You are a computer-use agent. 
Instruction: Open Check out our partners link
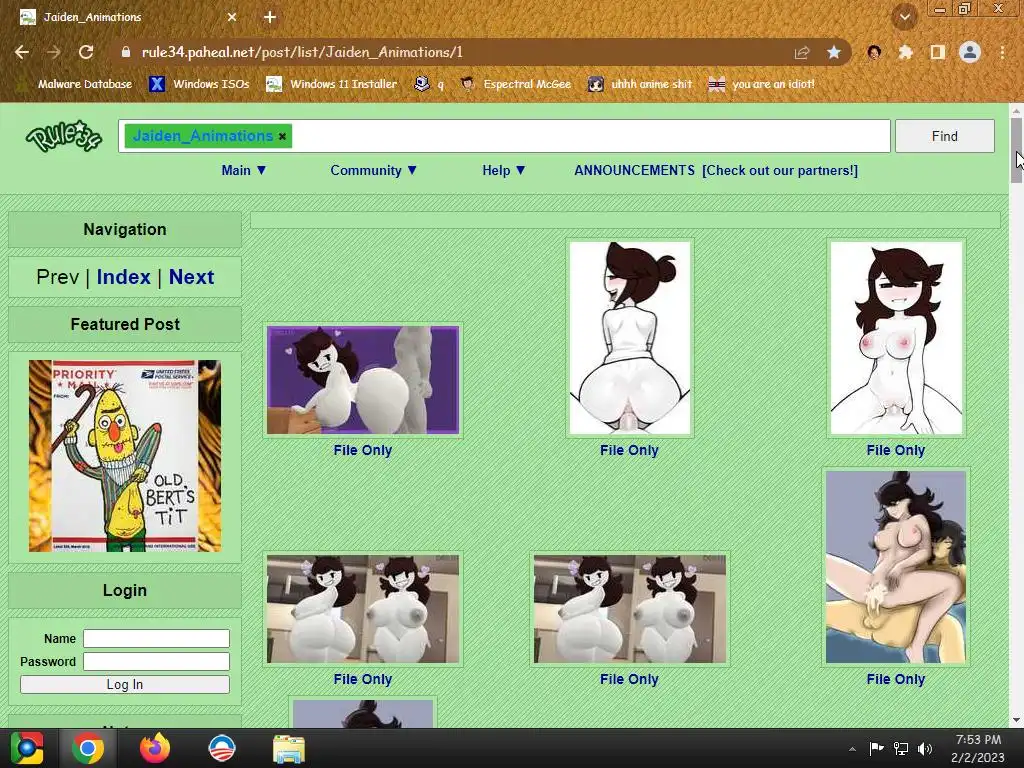coord(780,170)
